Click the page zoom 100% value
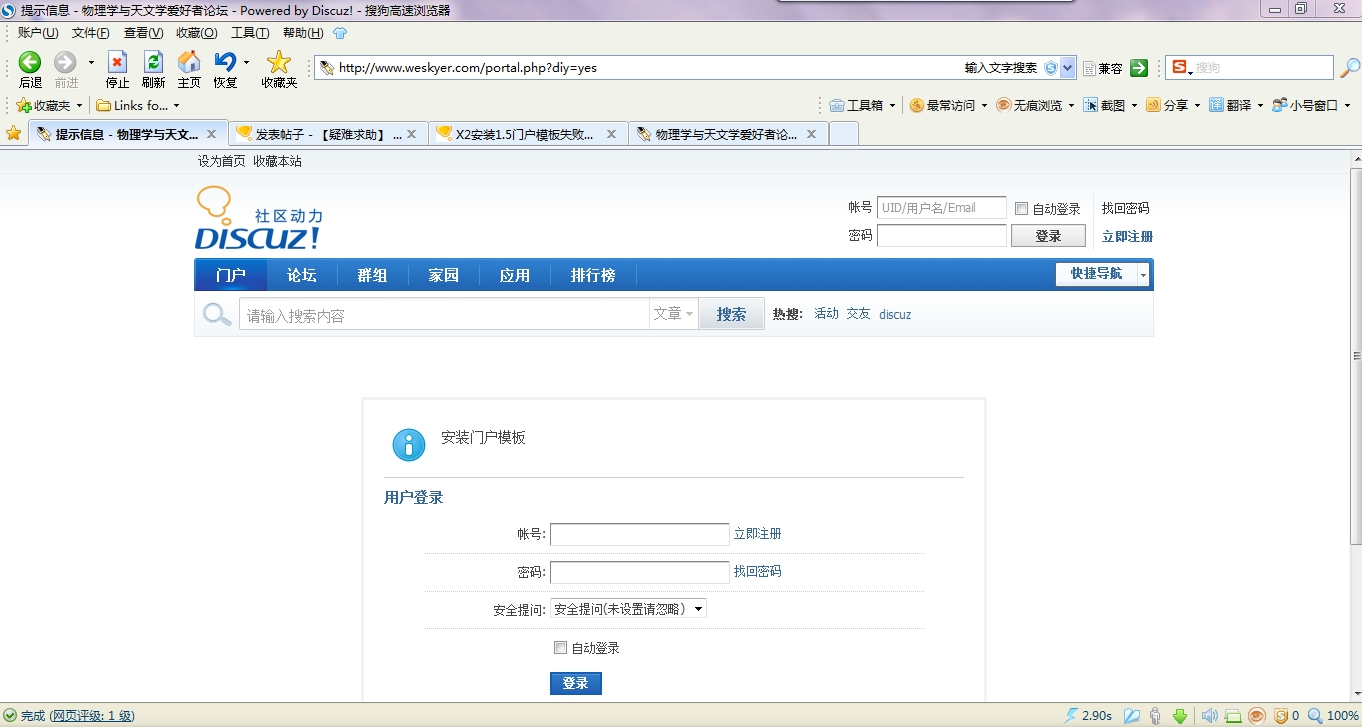The image size is (1362, 727). tap(1343, 716)
